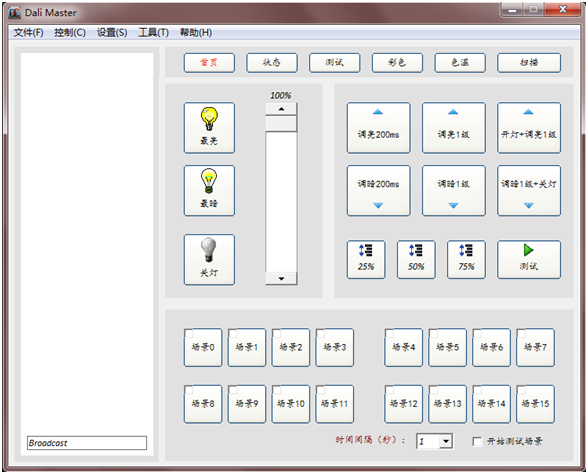Open the 工具(T) menu
Image resolution: width=588 pixels, height=474 pixels.
click(x=153, y=33)
